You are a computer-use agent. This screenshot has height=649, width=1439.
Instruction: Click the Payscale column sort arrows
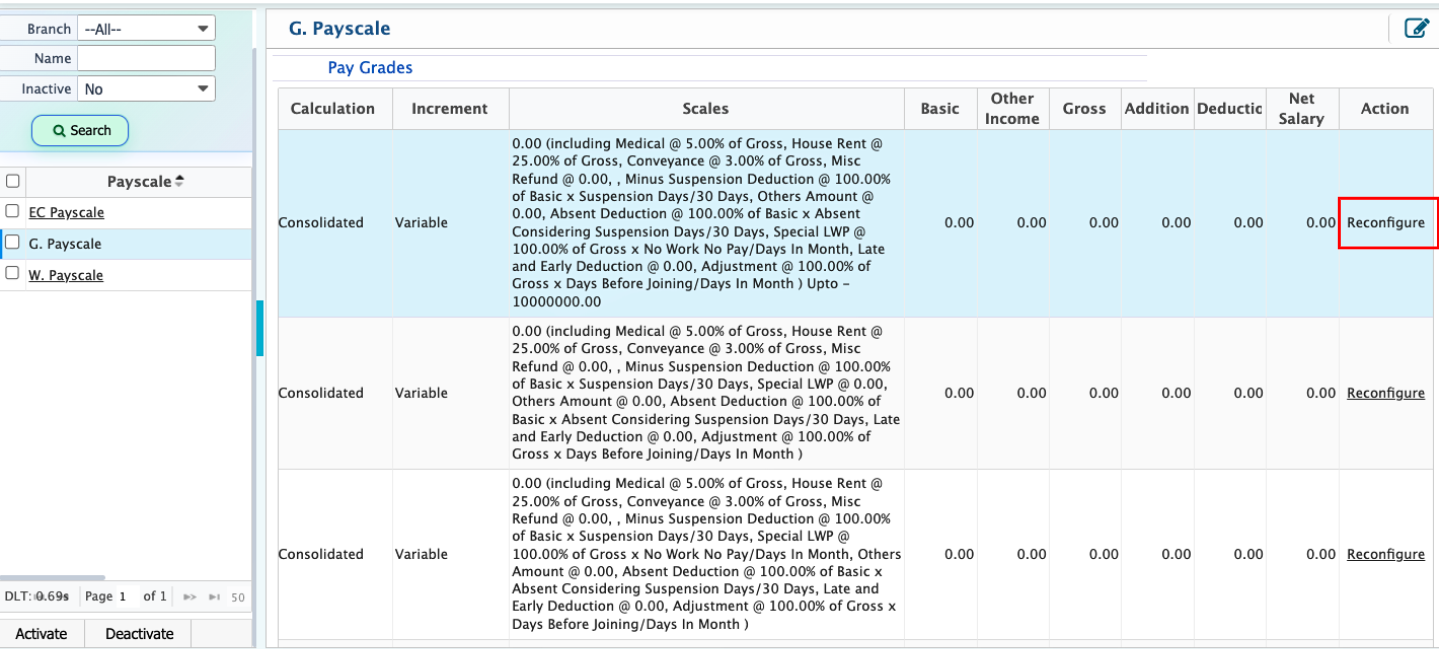point(180,181)
